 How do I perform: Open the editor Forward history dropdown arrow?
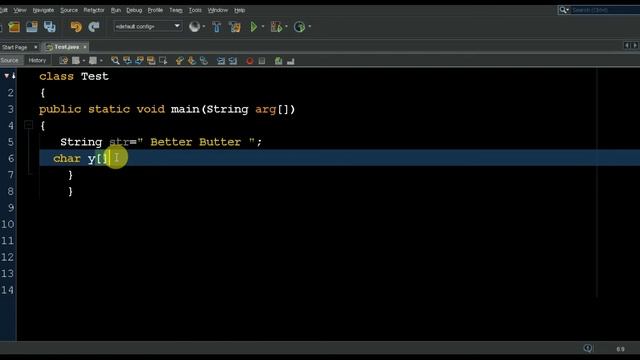pyautogui.click(x=101, y=61)
